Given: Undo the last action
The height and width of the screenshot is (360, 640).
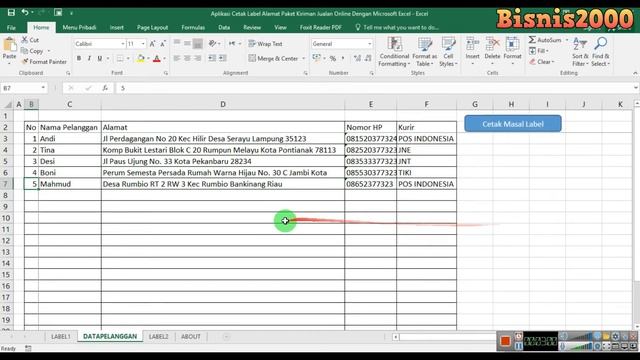Looking at the screenshot, I should click(25, 13).
